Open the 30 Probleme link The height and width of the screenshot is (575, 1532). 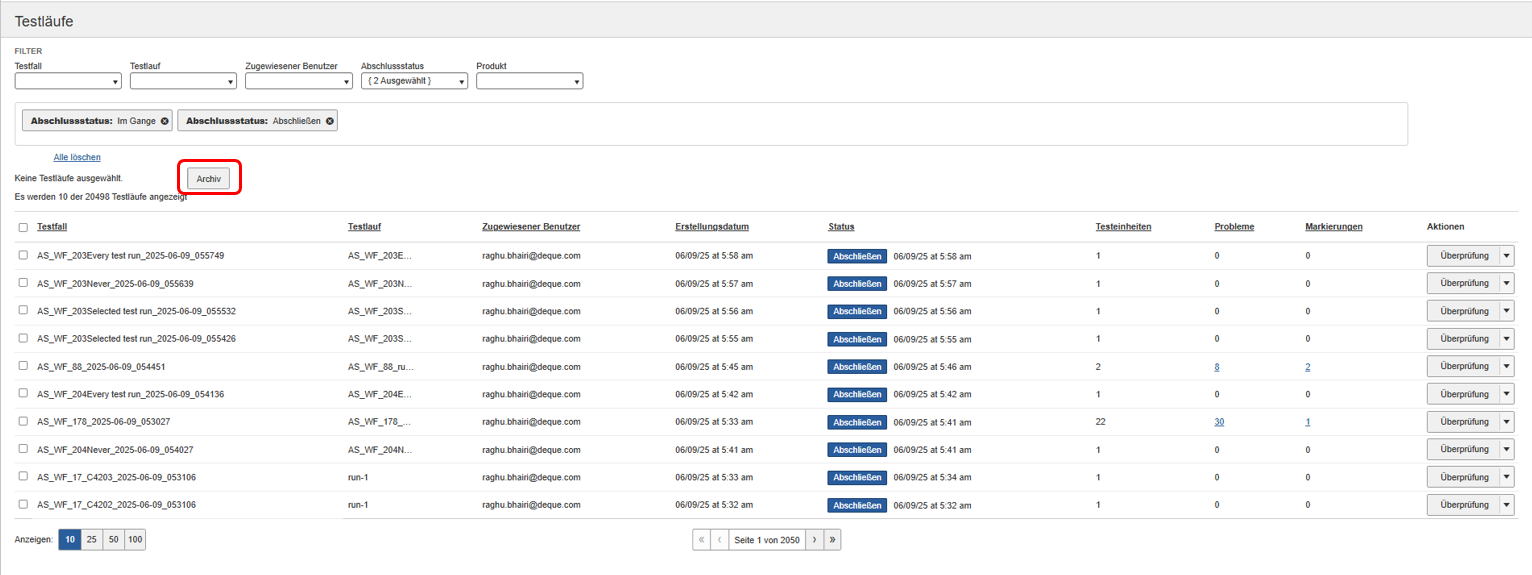pyautogui.click(x=1219, y=422)
